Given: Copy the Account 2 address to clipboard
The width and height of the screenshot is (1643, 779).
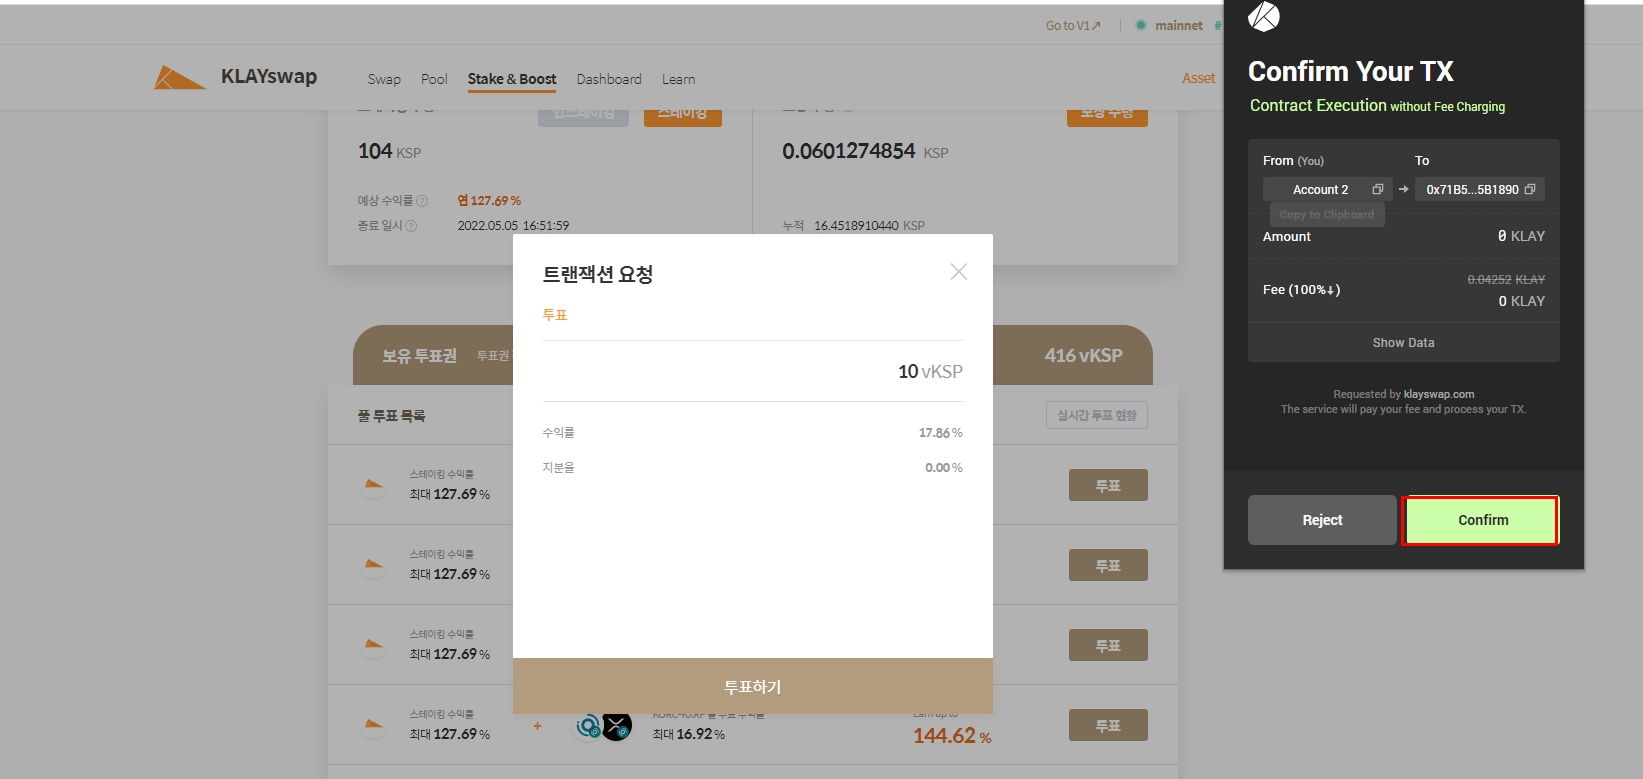Looking at the screenshot, I should (x=1377, y=189).
